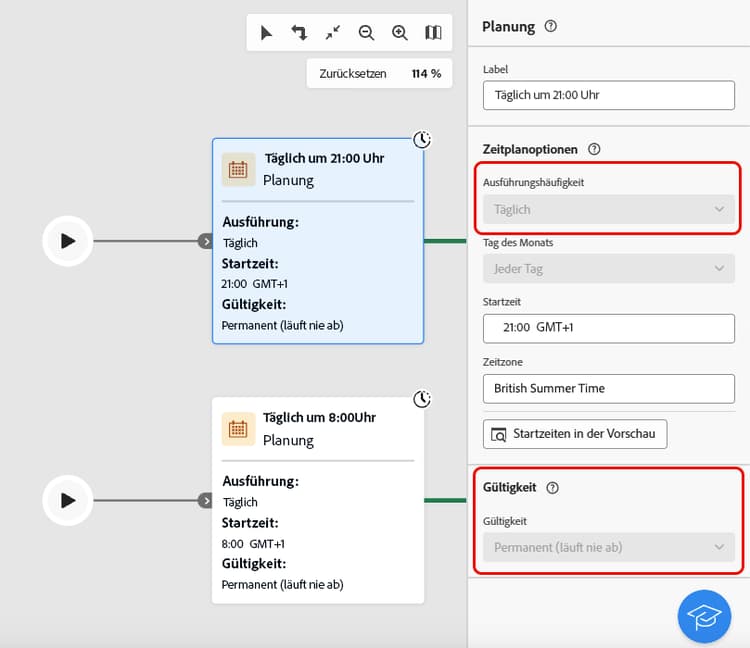Open help icon next to Planung heading
The image size is (750, 648).
(x=551, y=26)
